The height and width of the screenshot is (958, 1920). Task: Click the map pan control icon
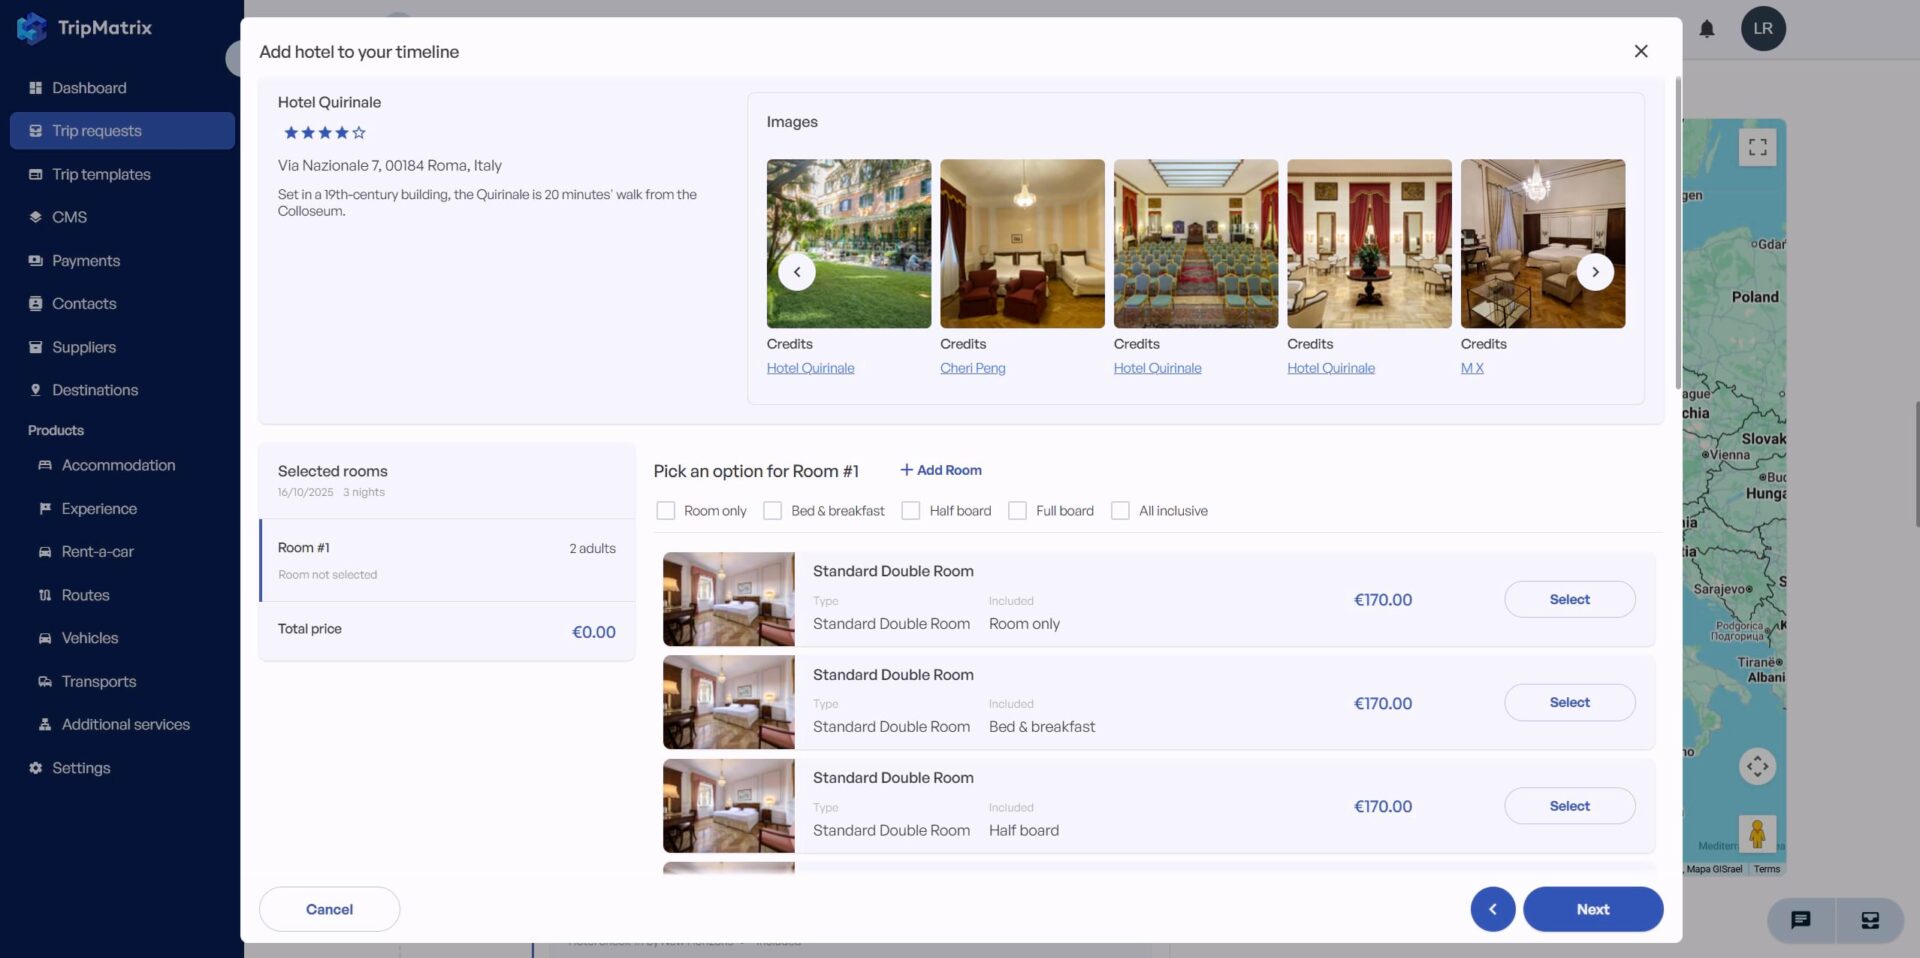pos(1757,767)
